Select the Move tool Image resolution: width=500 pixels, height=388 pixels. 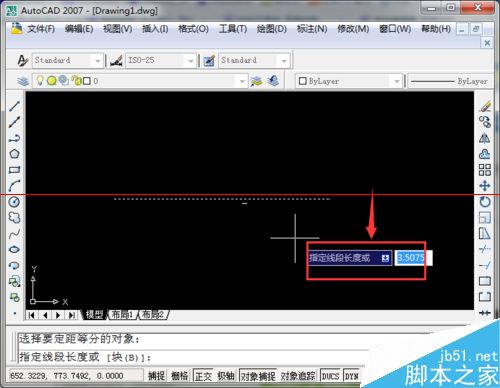point(485,186)
